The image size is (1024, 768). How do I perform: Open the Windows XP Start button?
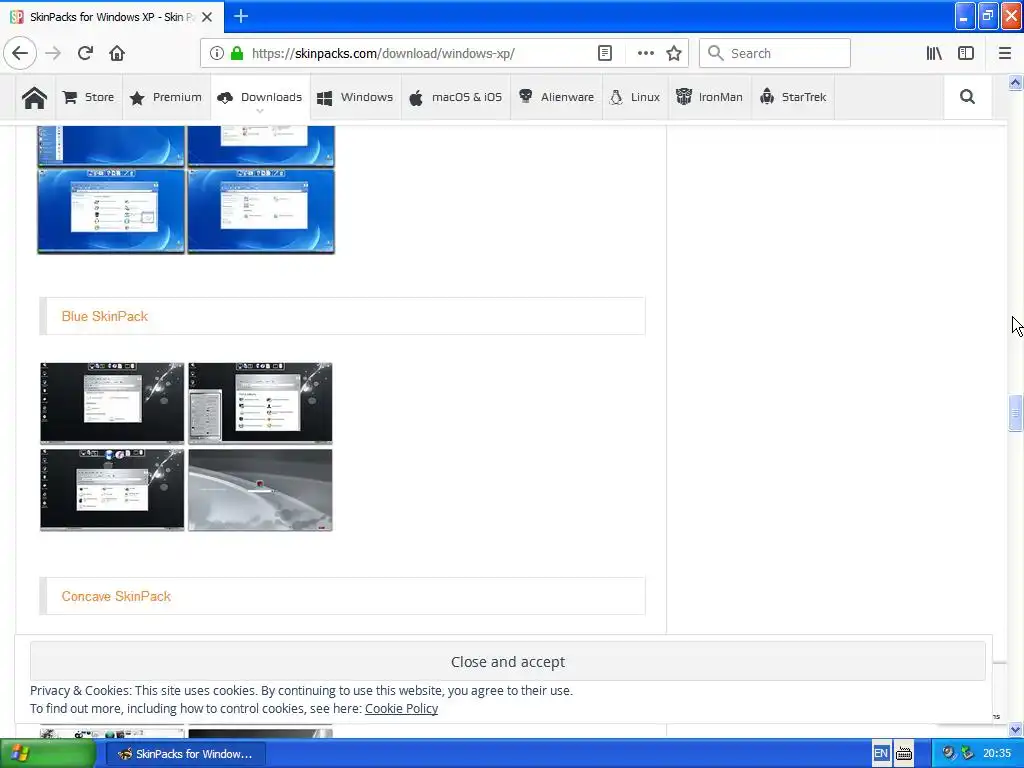tap(48, 754)
